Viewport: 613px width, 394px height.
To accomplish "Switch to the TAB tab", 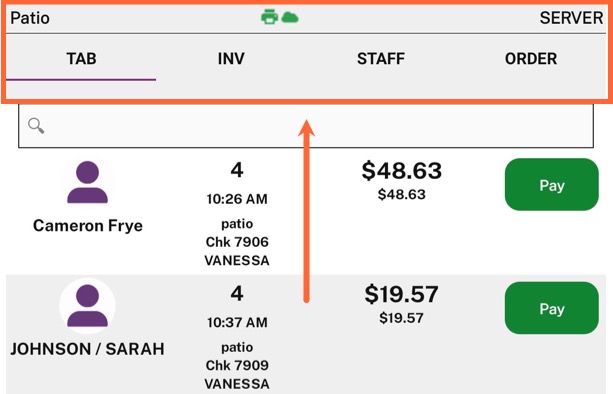I will click(x=81, y=59).
